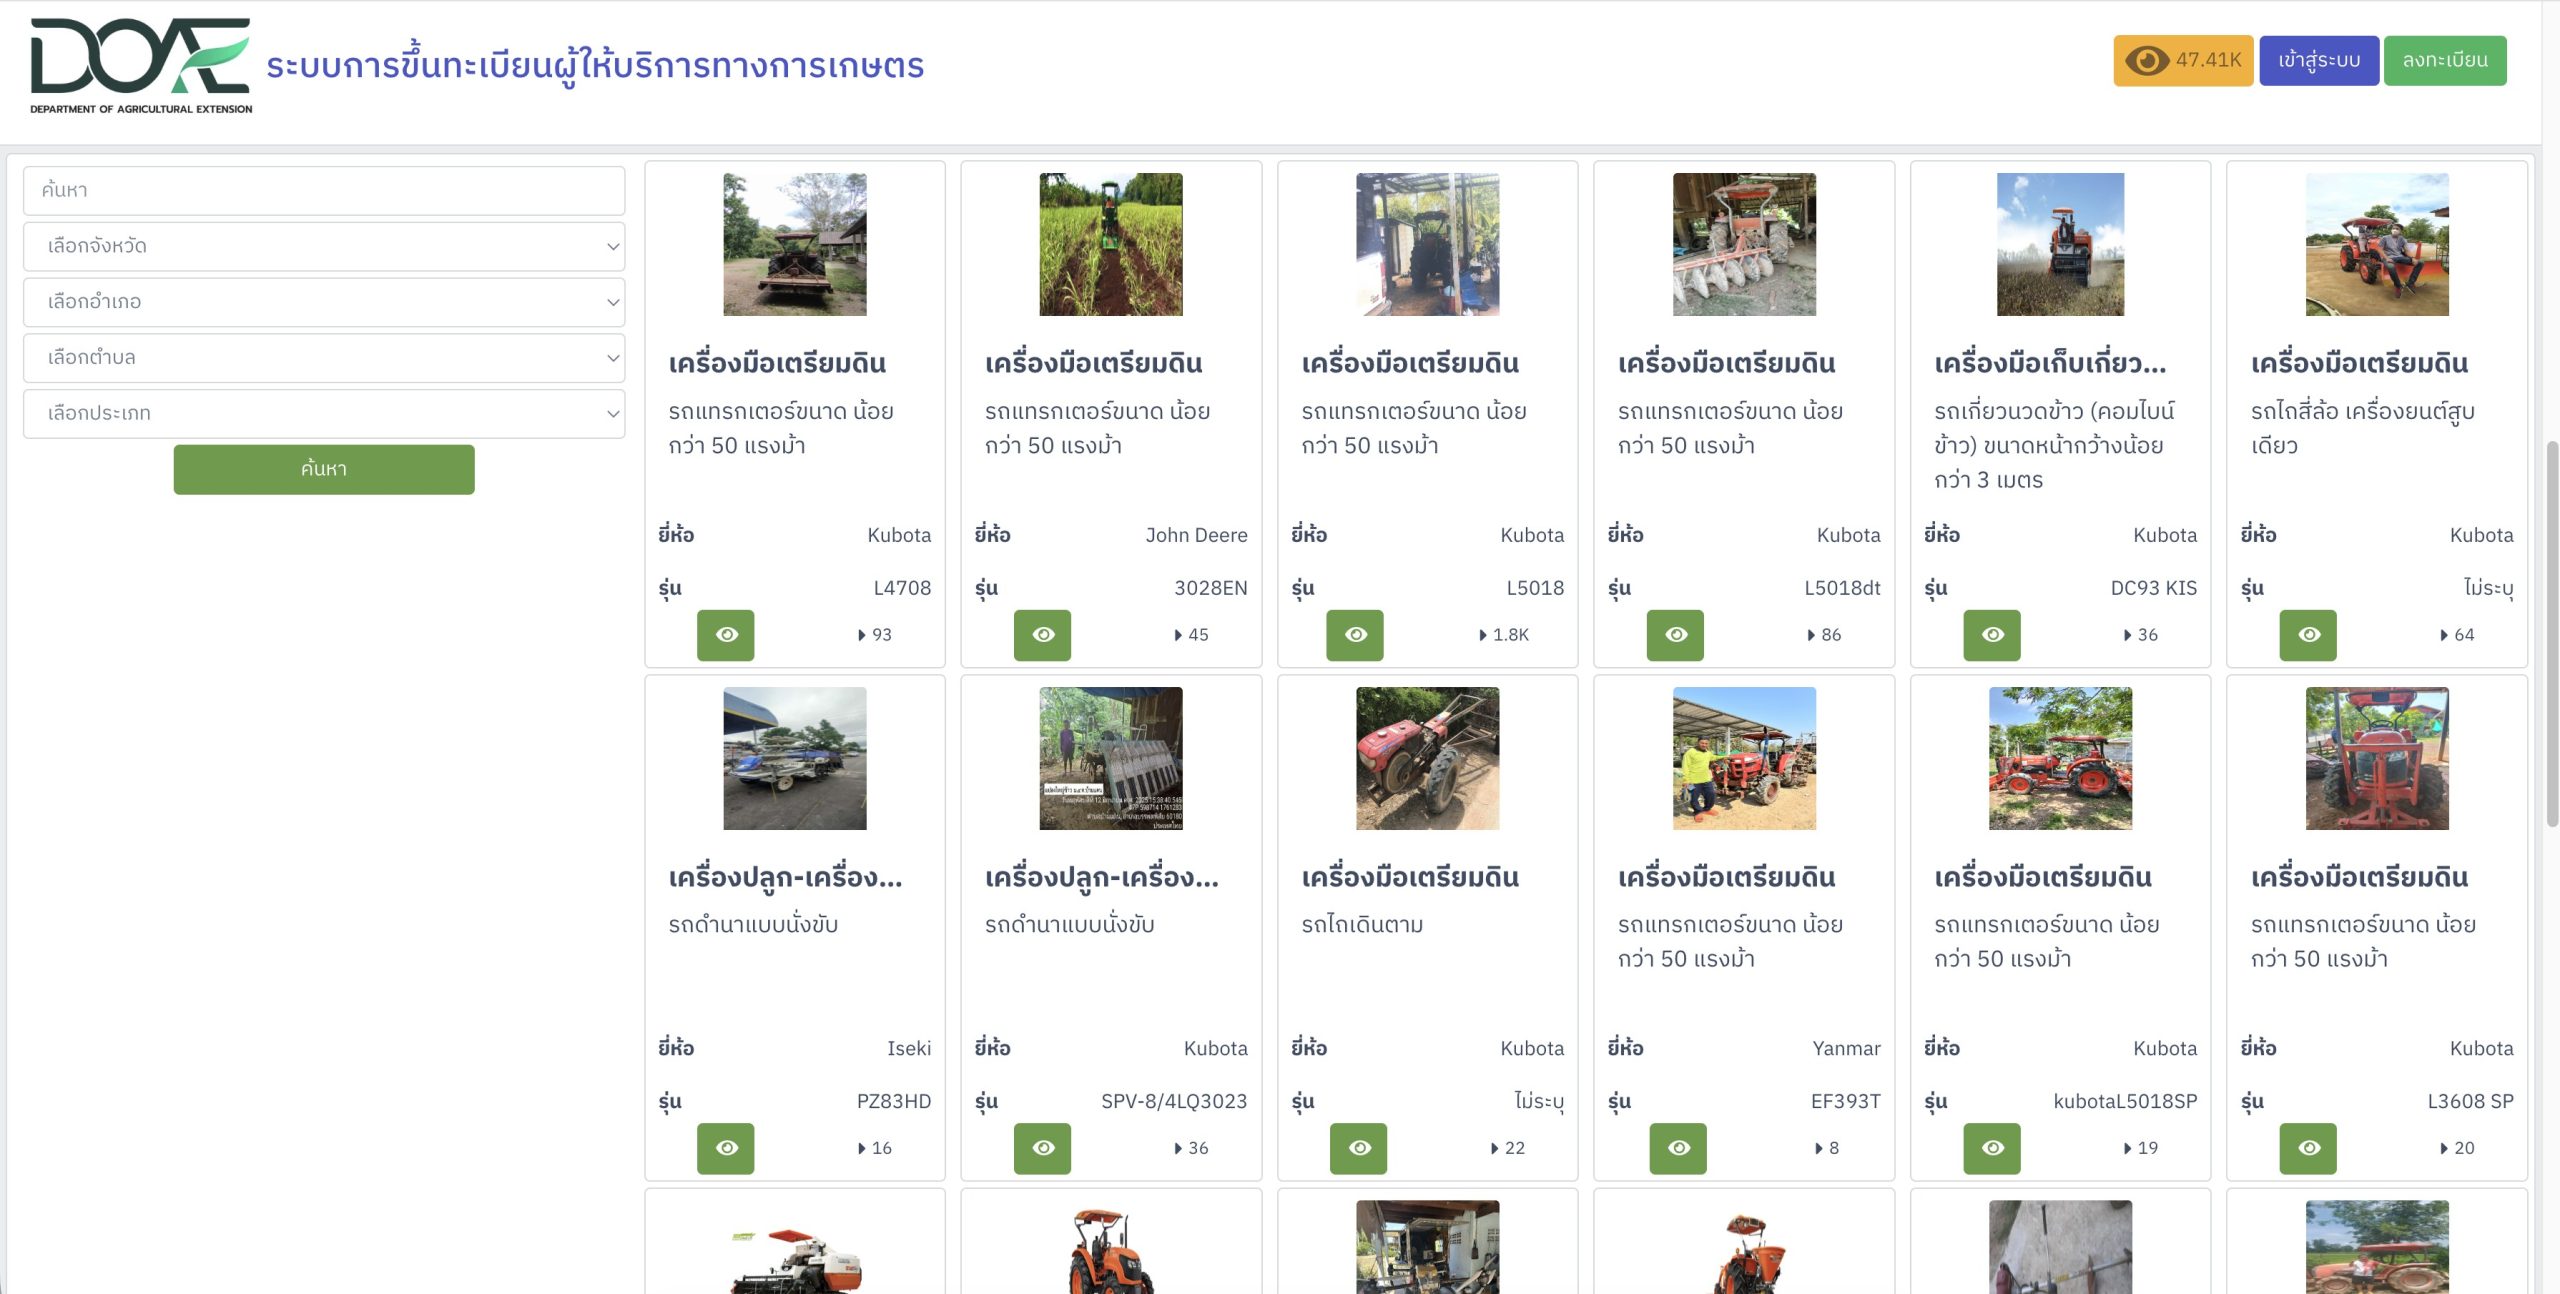Image resolution: width=2560 pixels, height=1294 pixels.
Task: View details of John Deere 3028EN
Action: click(1042, 635)
